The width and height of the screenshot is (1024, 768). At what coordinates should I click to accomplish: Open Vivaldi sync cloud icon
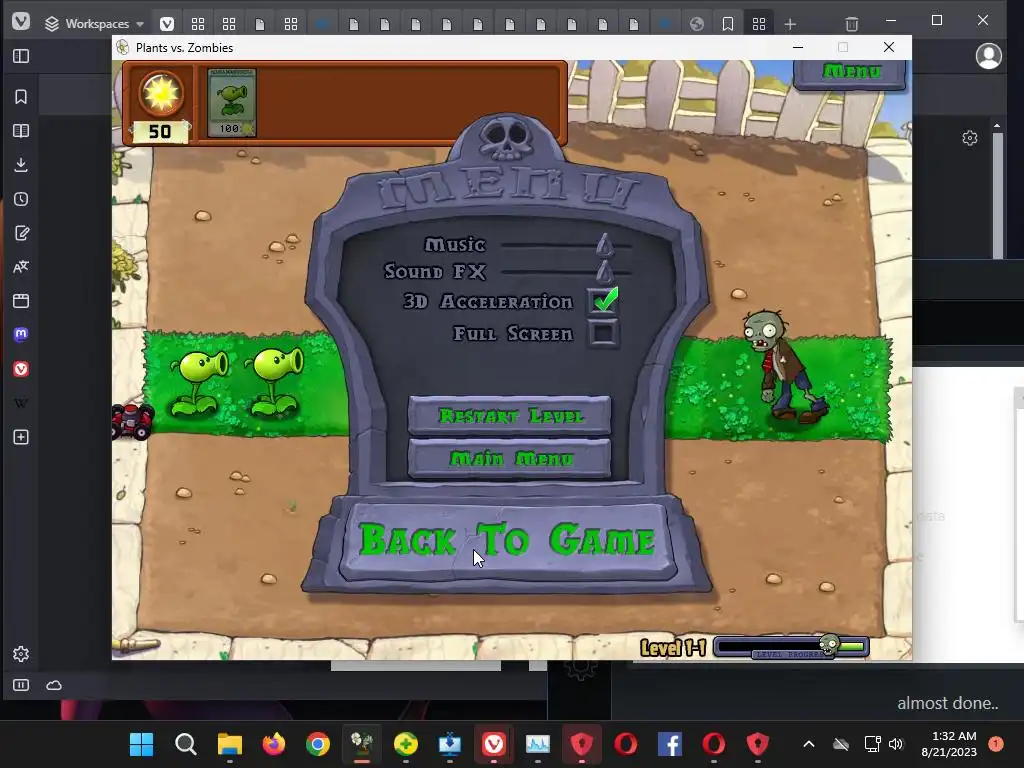(54, 685)
